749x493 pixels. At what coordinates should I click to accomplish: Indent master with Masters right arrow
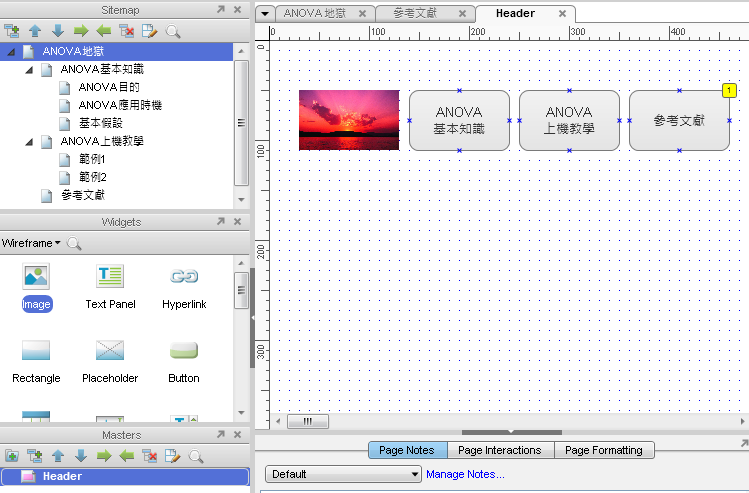click(104, 456)
